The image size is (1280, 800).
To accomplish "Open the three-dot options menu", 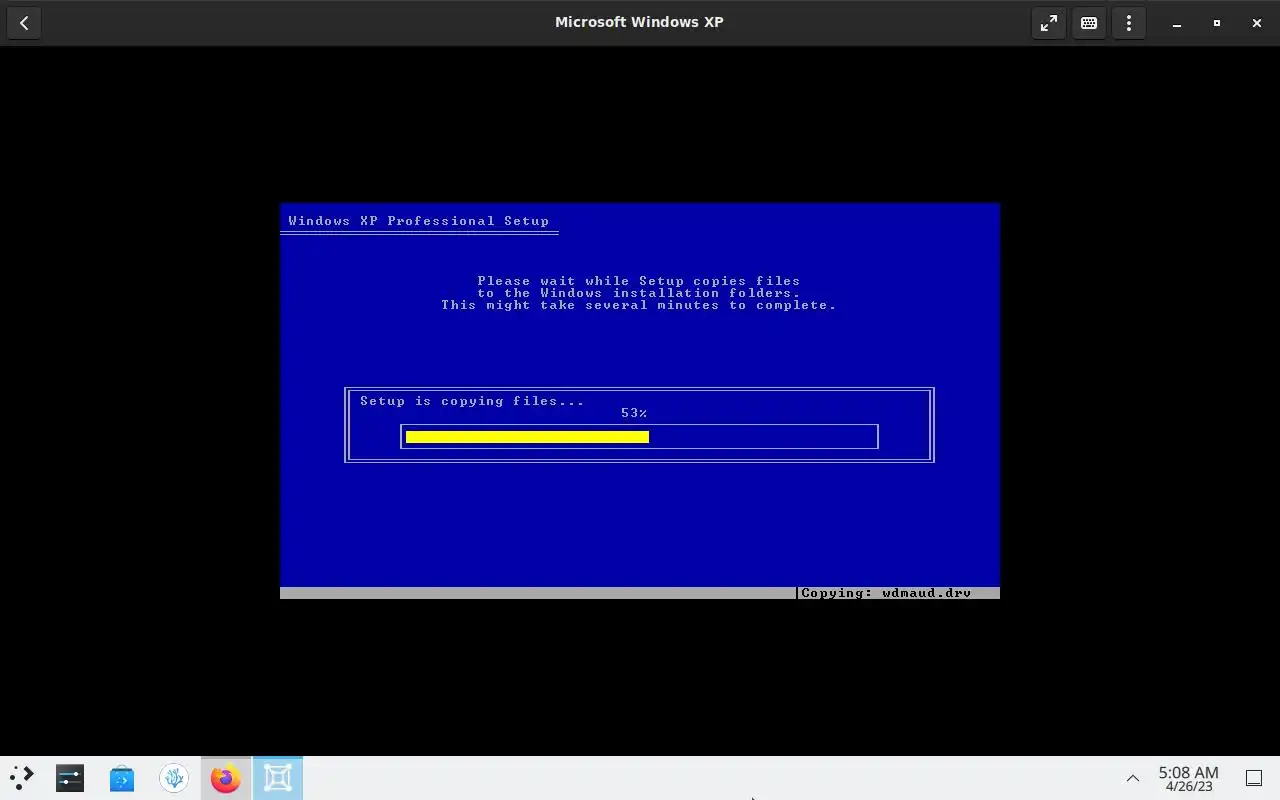I will (1129, 22).
